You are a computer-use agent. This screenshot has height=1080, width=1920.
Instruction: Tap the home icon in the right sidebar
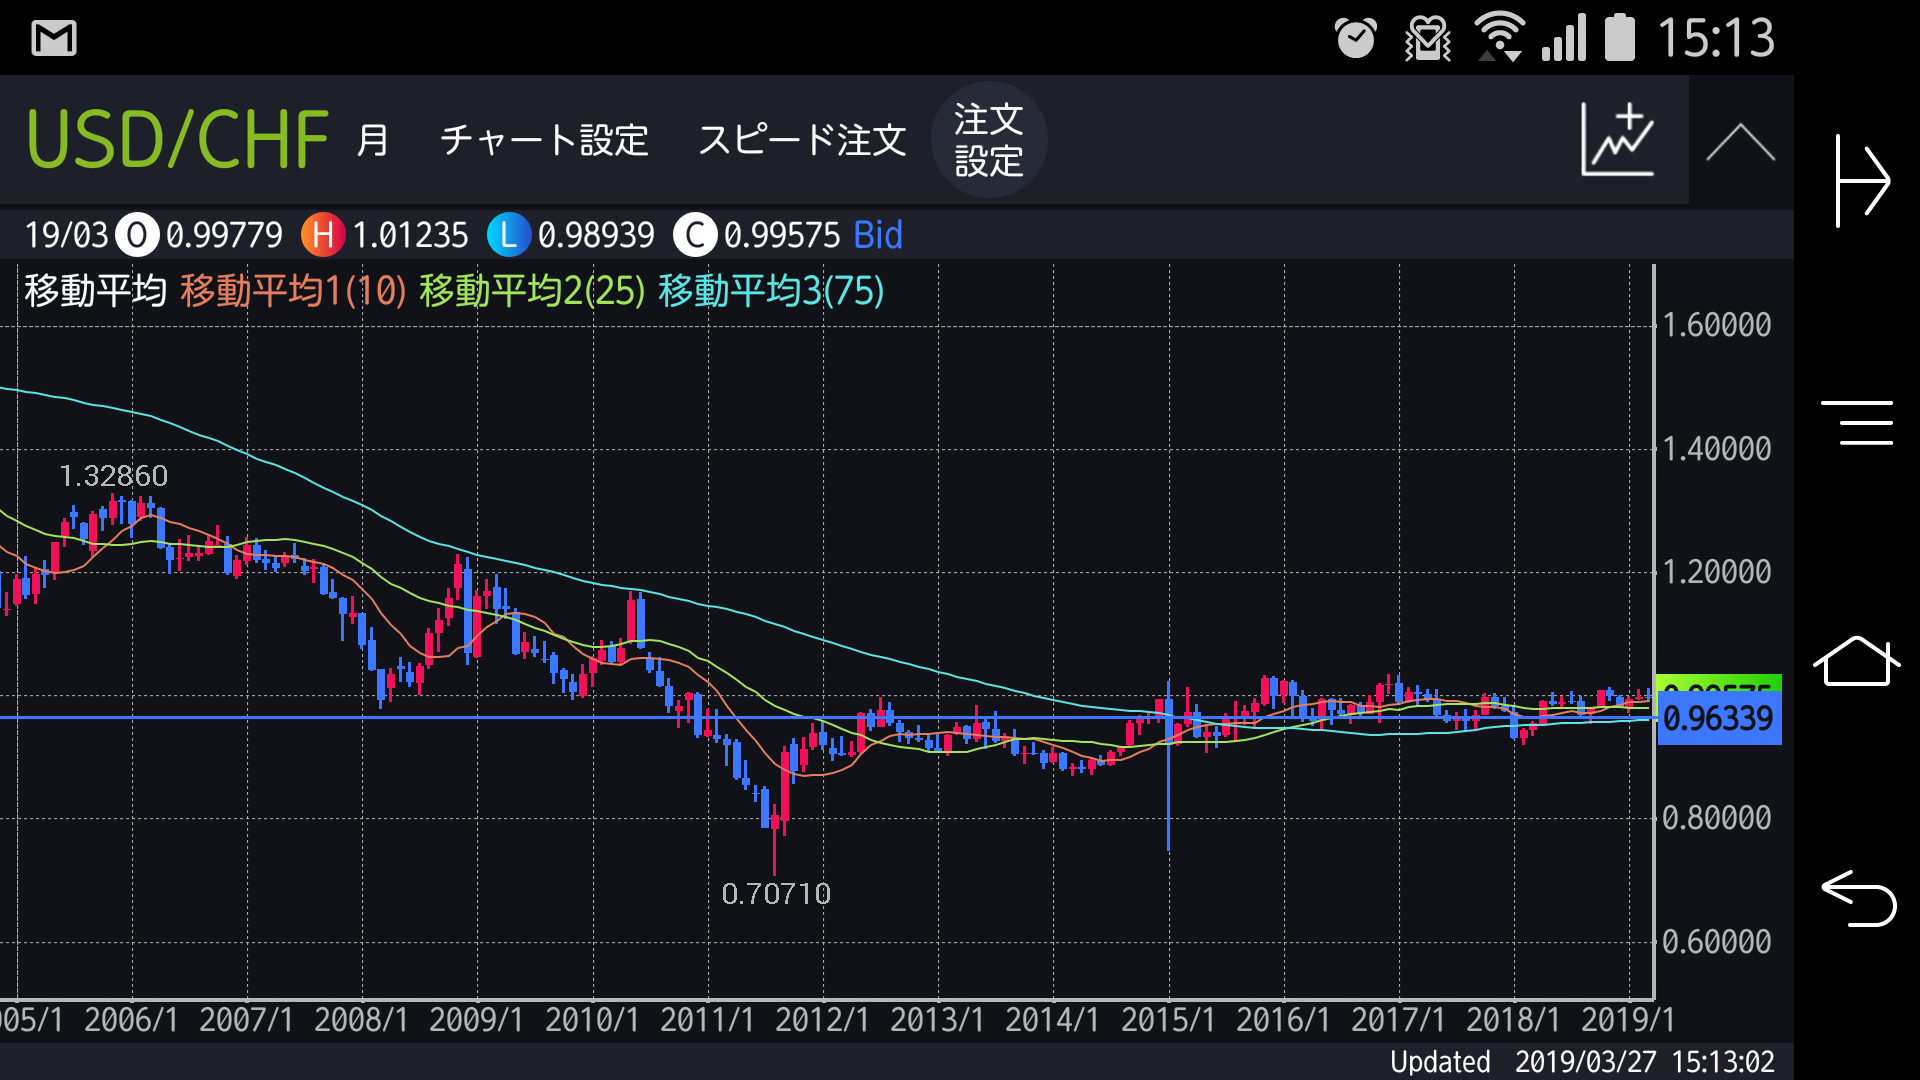(x=1857, y=662)
